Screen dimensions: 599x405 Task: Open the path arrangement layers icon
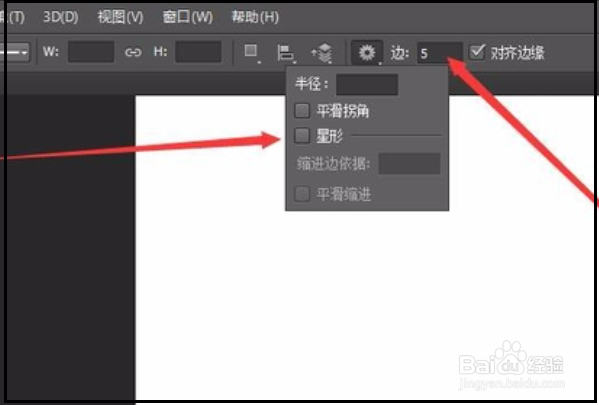pos(322,53)
